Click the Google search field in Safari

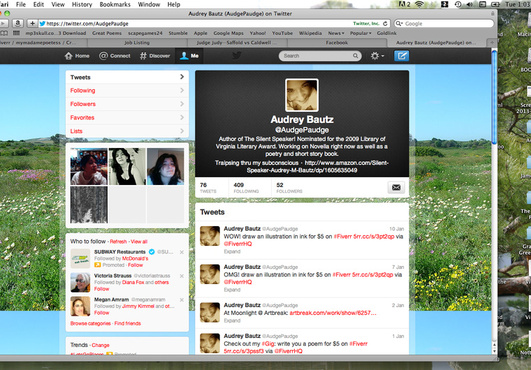[444, 24]
